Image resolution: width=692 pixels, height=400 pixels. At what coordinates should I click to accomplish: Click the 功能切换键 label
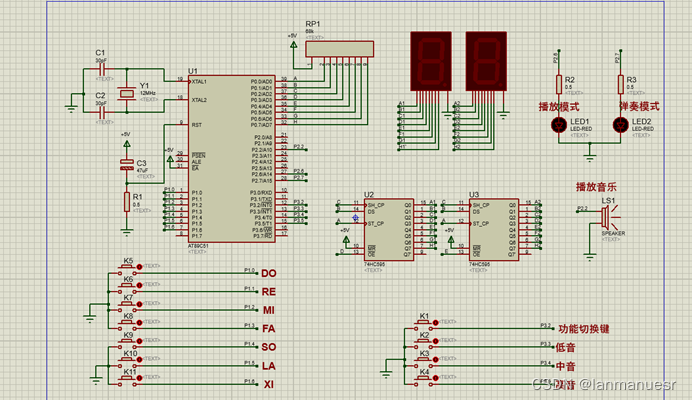click(584, 329)
